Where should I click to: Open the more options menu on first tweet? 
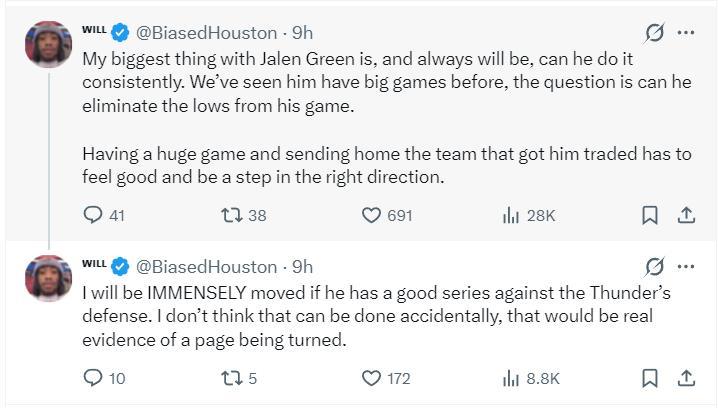(x=686, y=33)
